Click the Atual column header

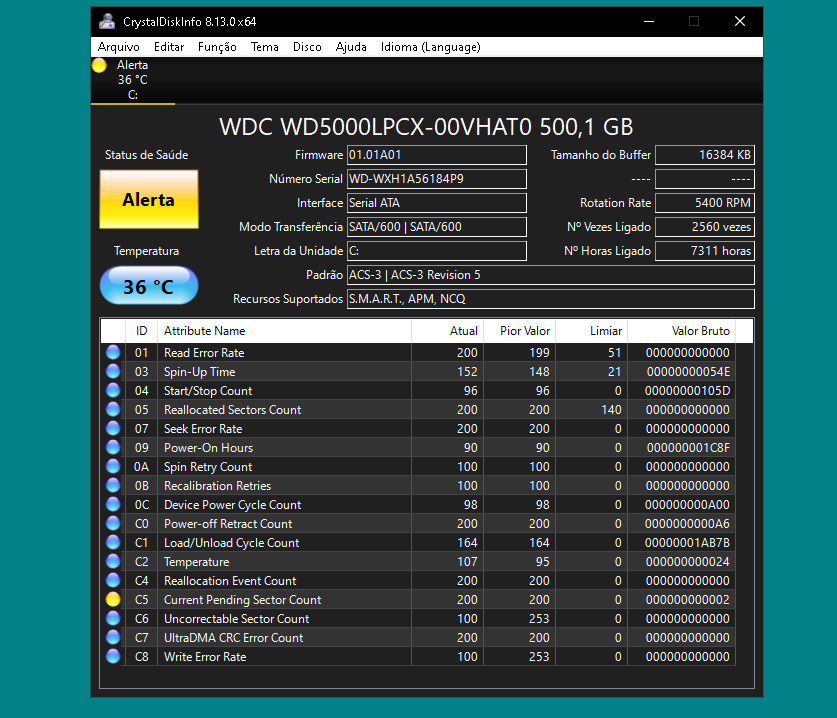pos(448,331)
